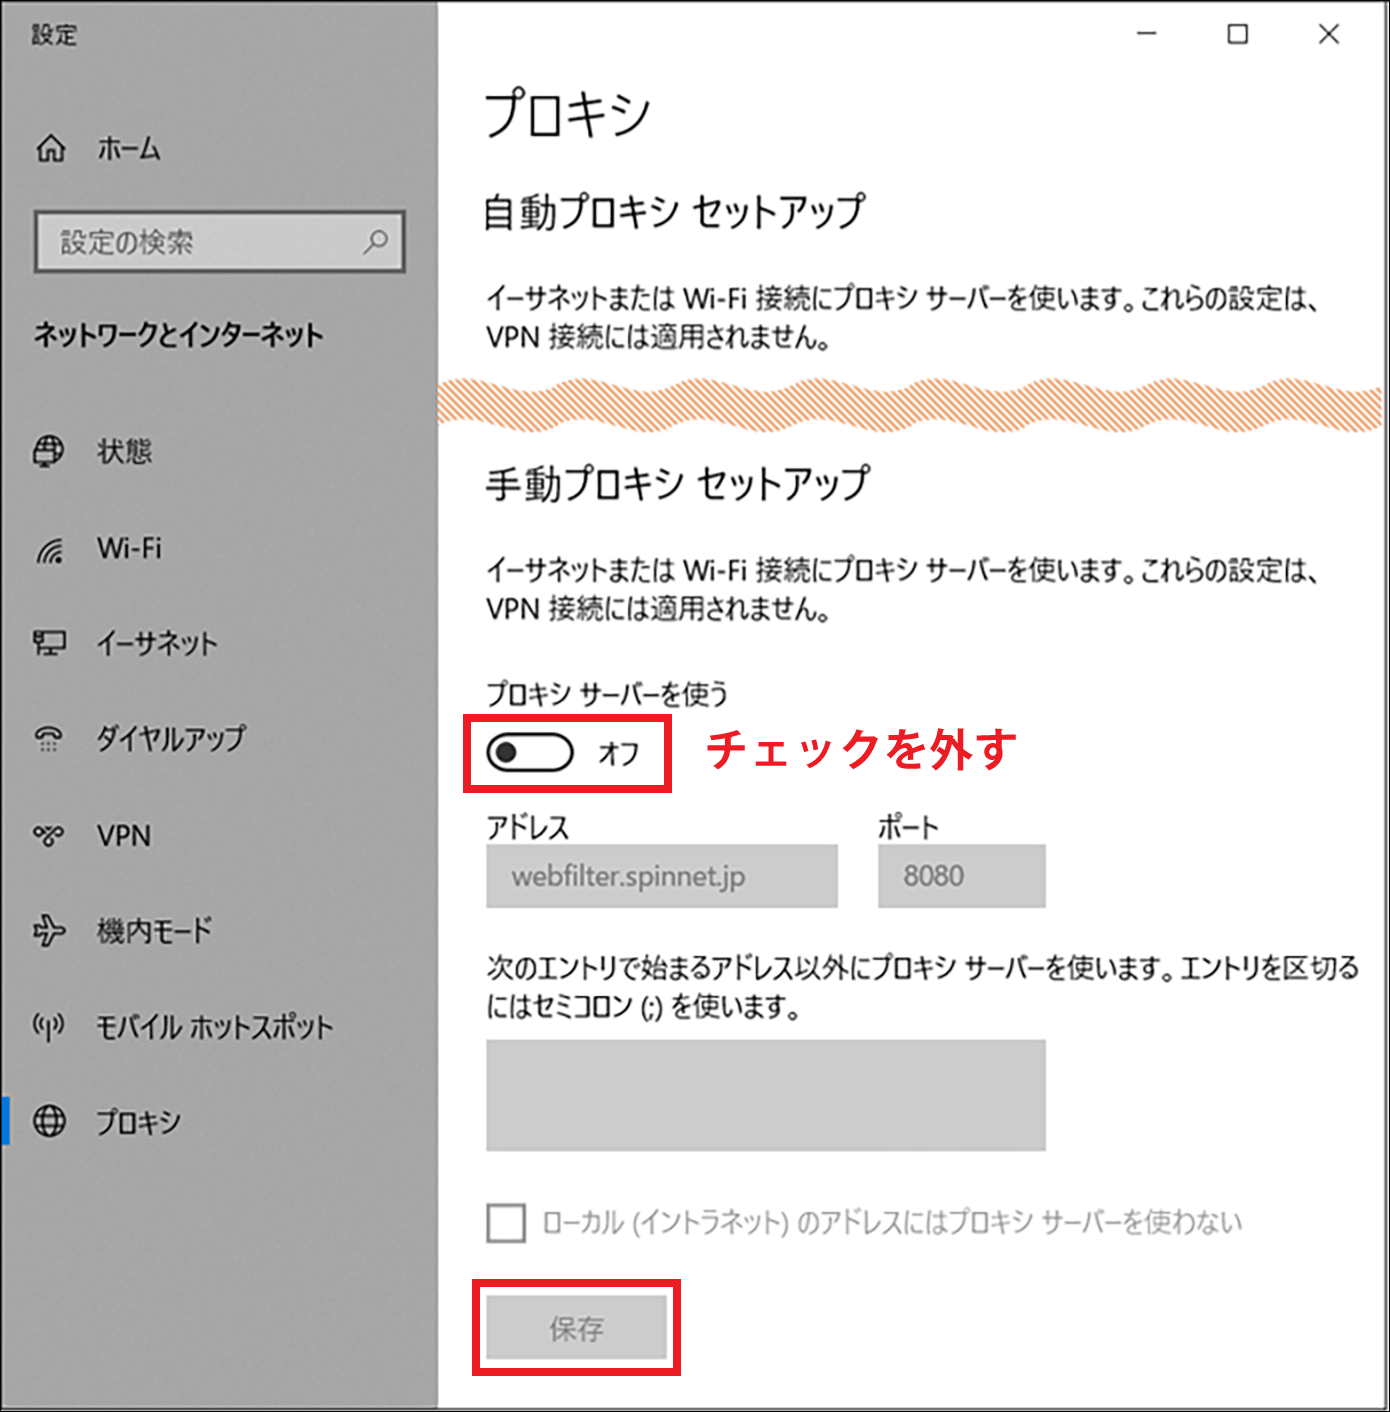Click the ポート field showing 8080
Viewport: 1390px width, 1412px height.
point(962,876)
